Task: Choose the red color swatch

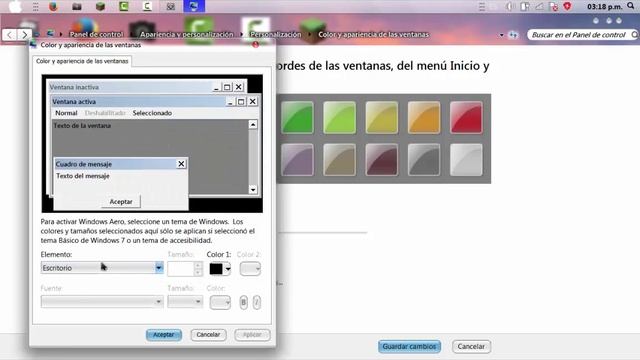Action: (x=466, y=118)
